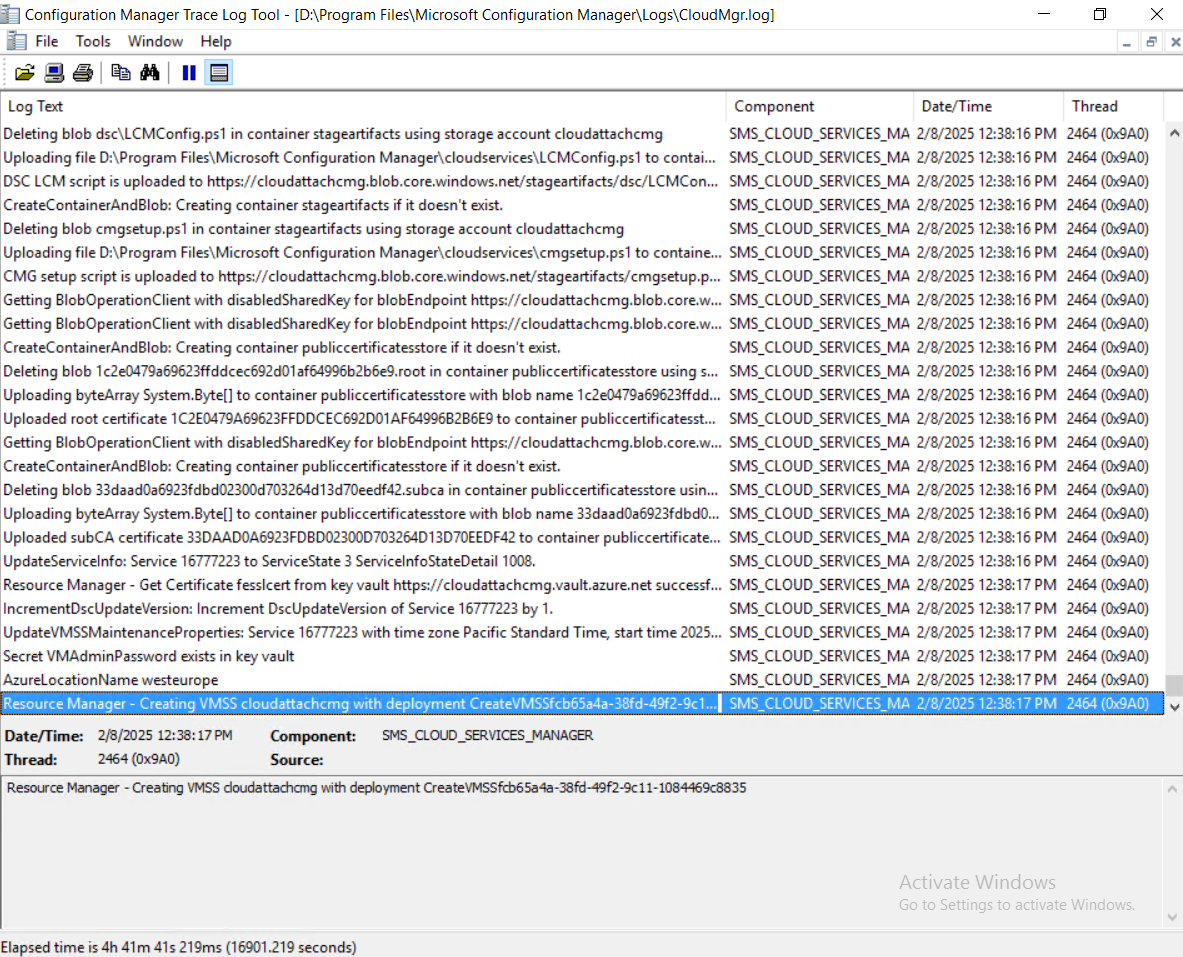The width and height of the screenshot is (1183, 957).
Task: Click inside the log detail text box
Action: point(581,851)
